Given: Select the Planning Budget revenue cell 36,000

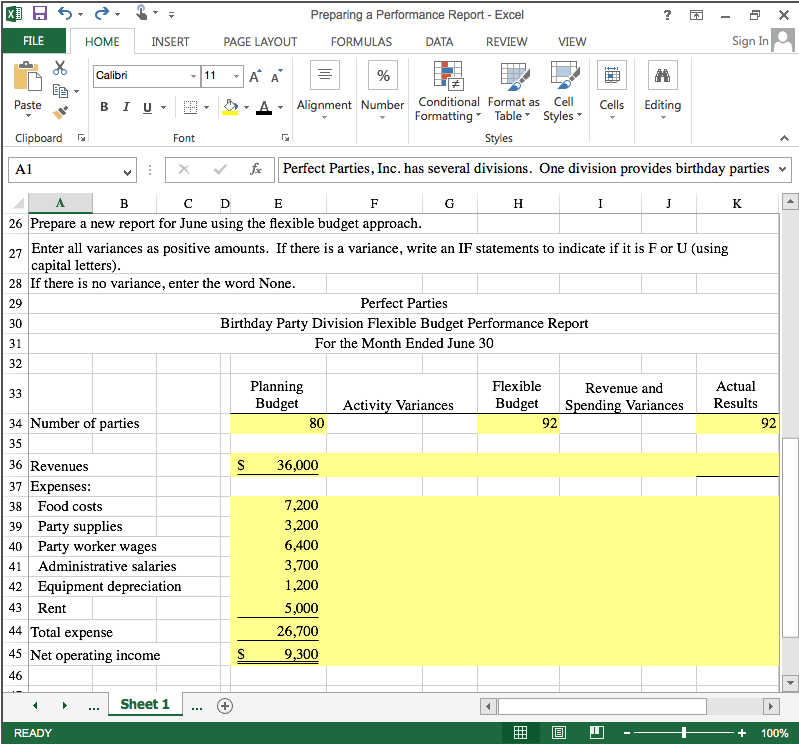Looking at the screenshot, I should pos(278,465).
